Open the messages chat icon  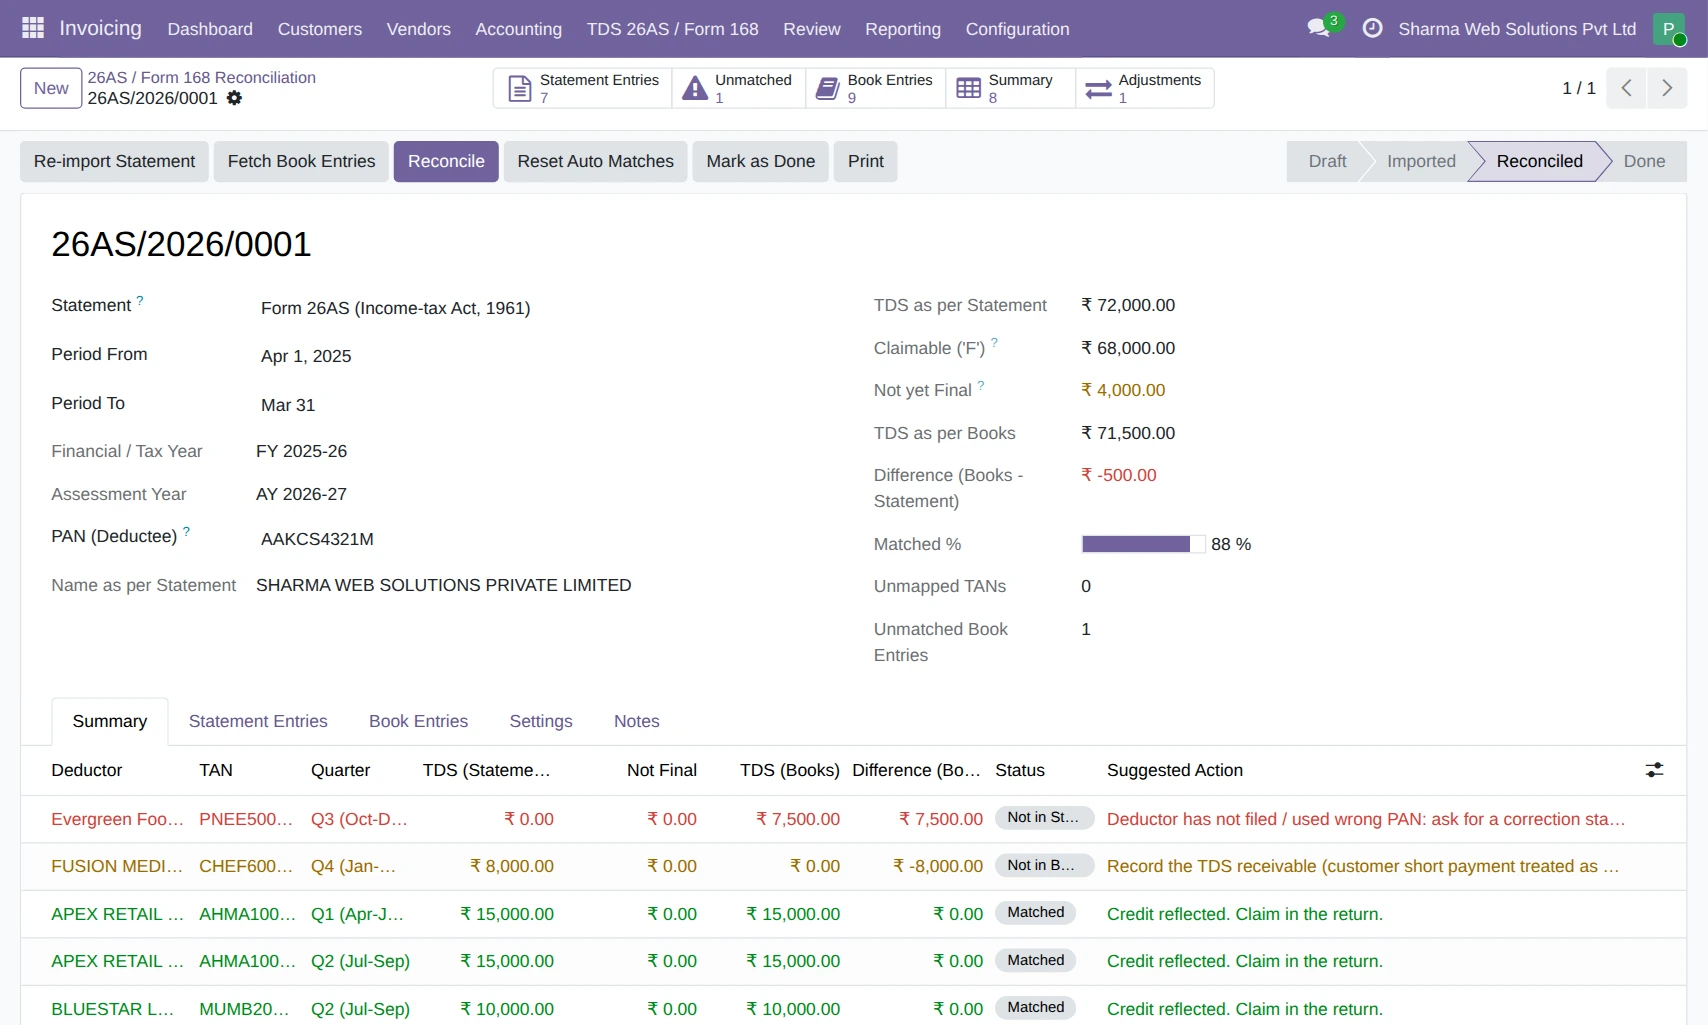coord(1319,28)
